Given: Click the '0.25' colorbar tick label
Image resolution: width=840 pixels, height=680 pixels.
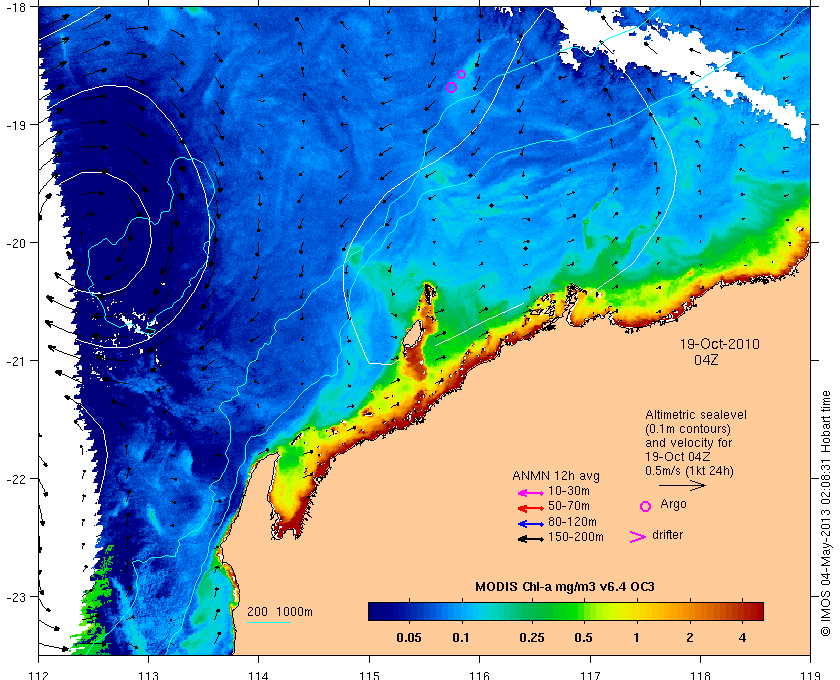Looking at the screenshot, I should click(x=532, y=638).
